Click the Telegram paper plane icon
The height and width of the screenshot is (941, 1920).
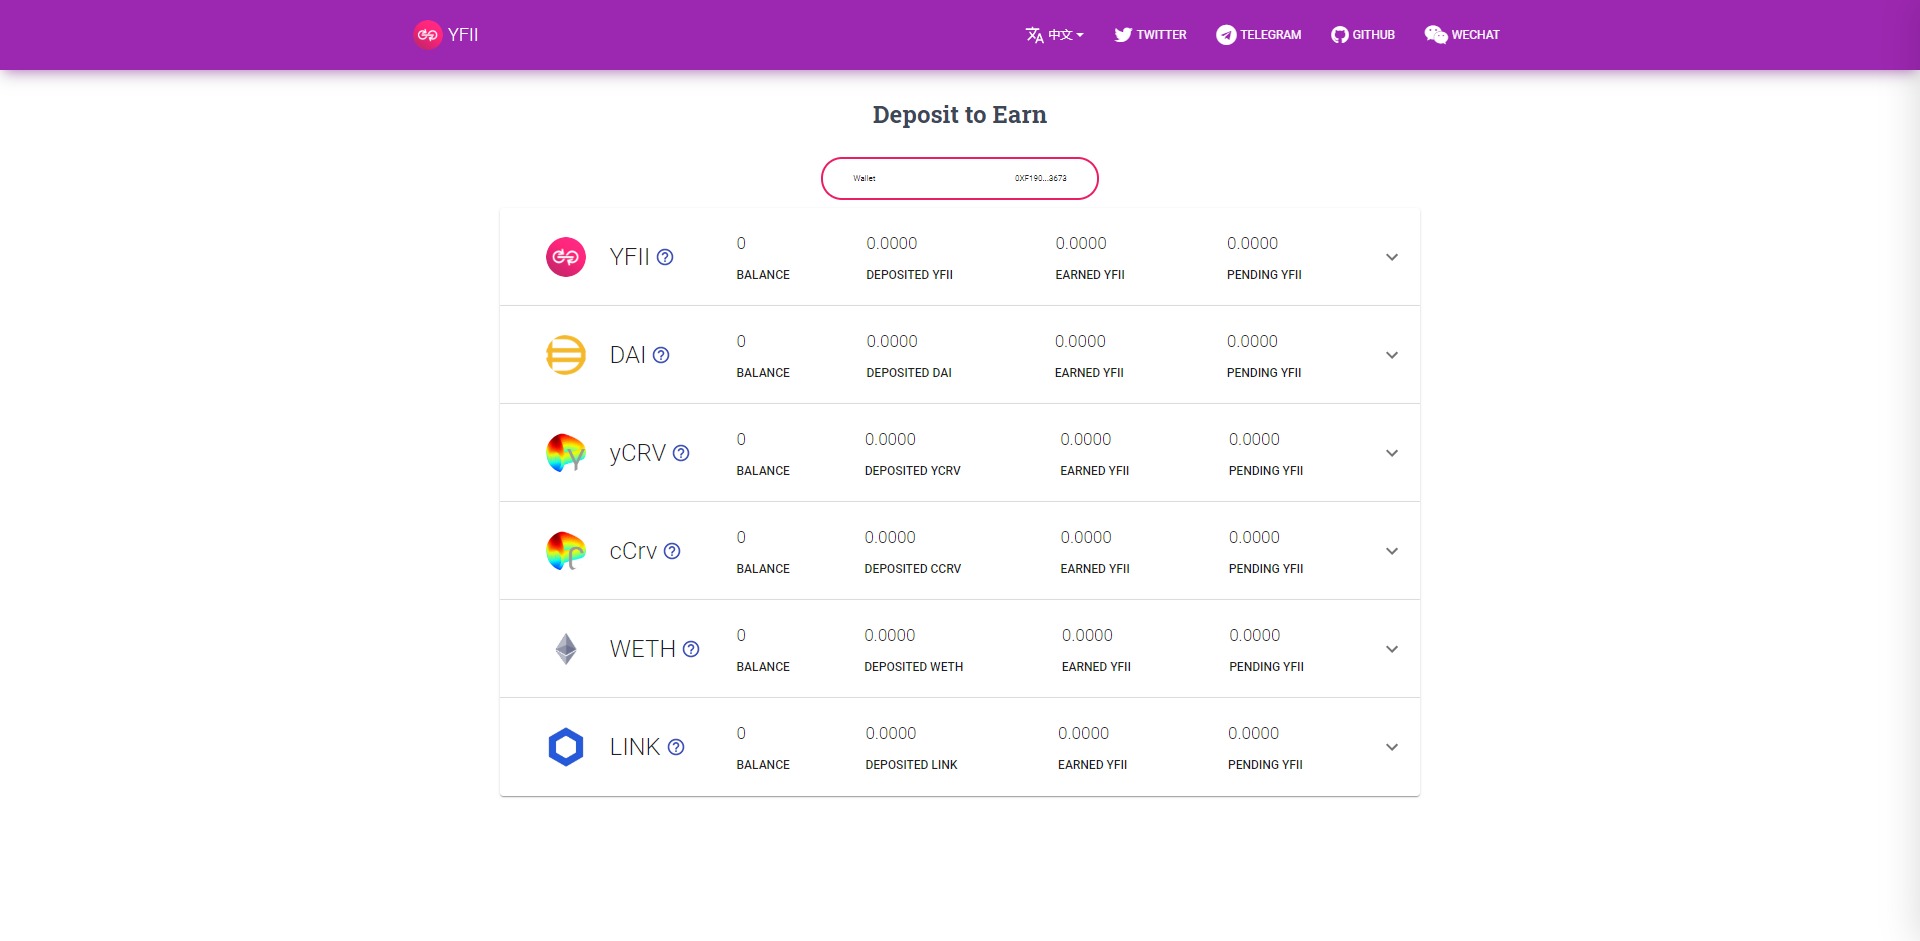pos(1226,35)
